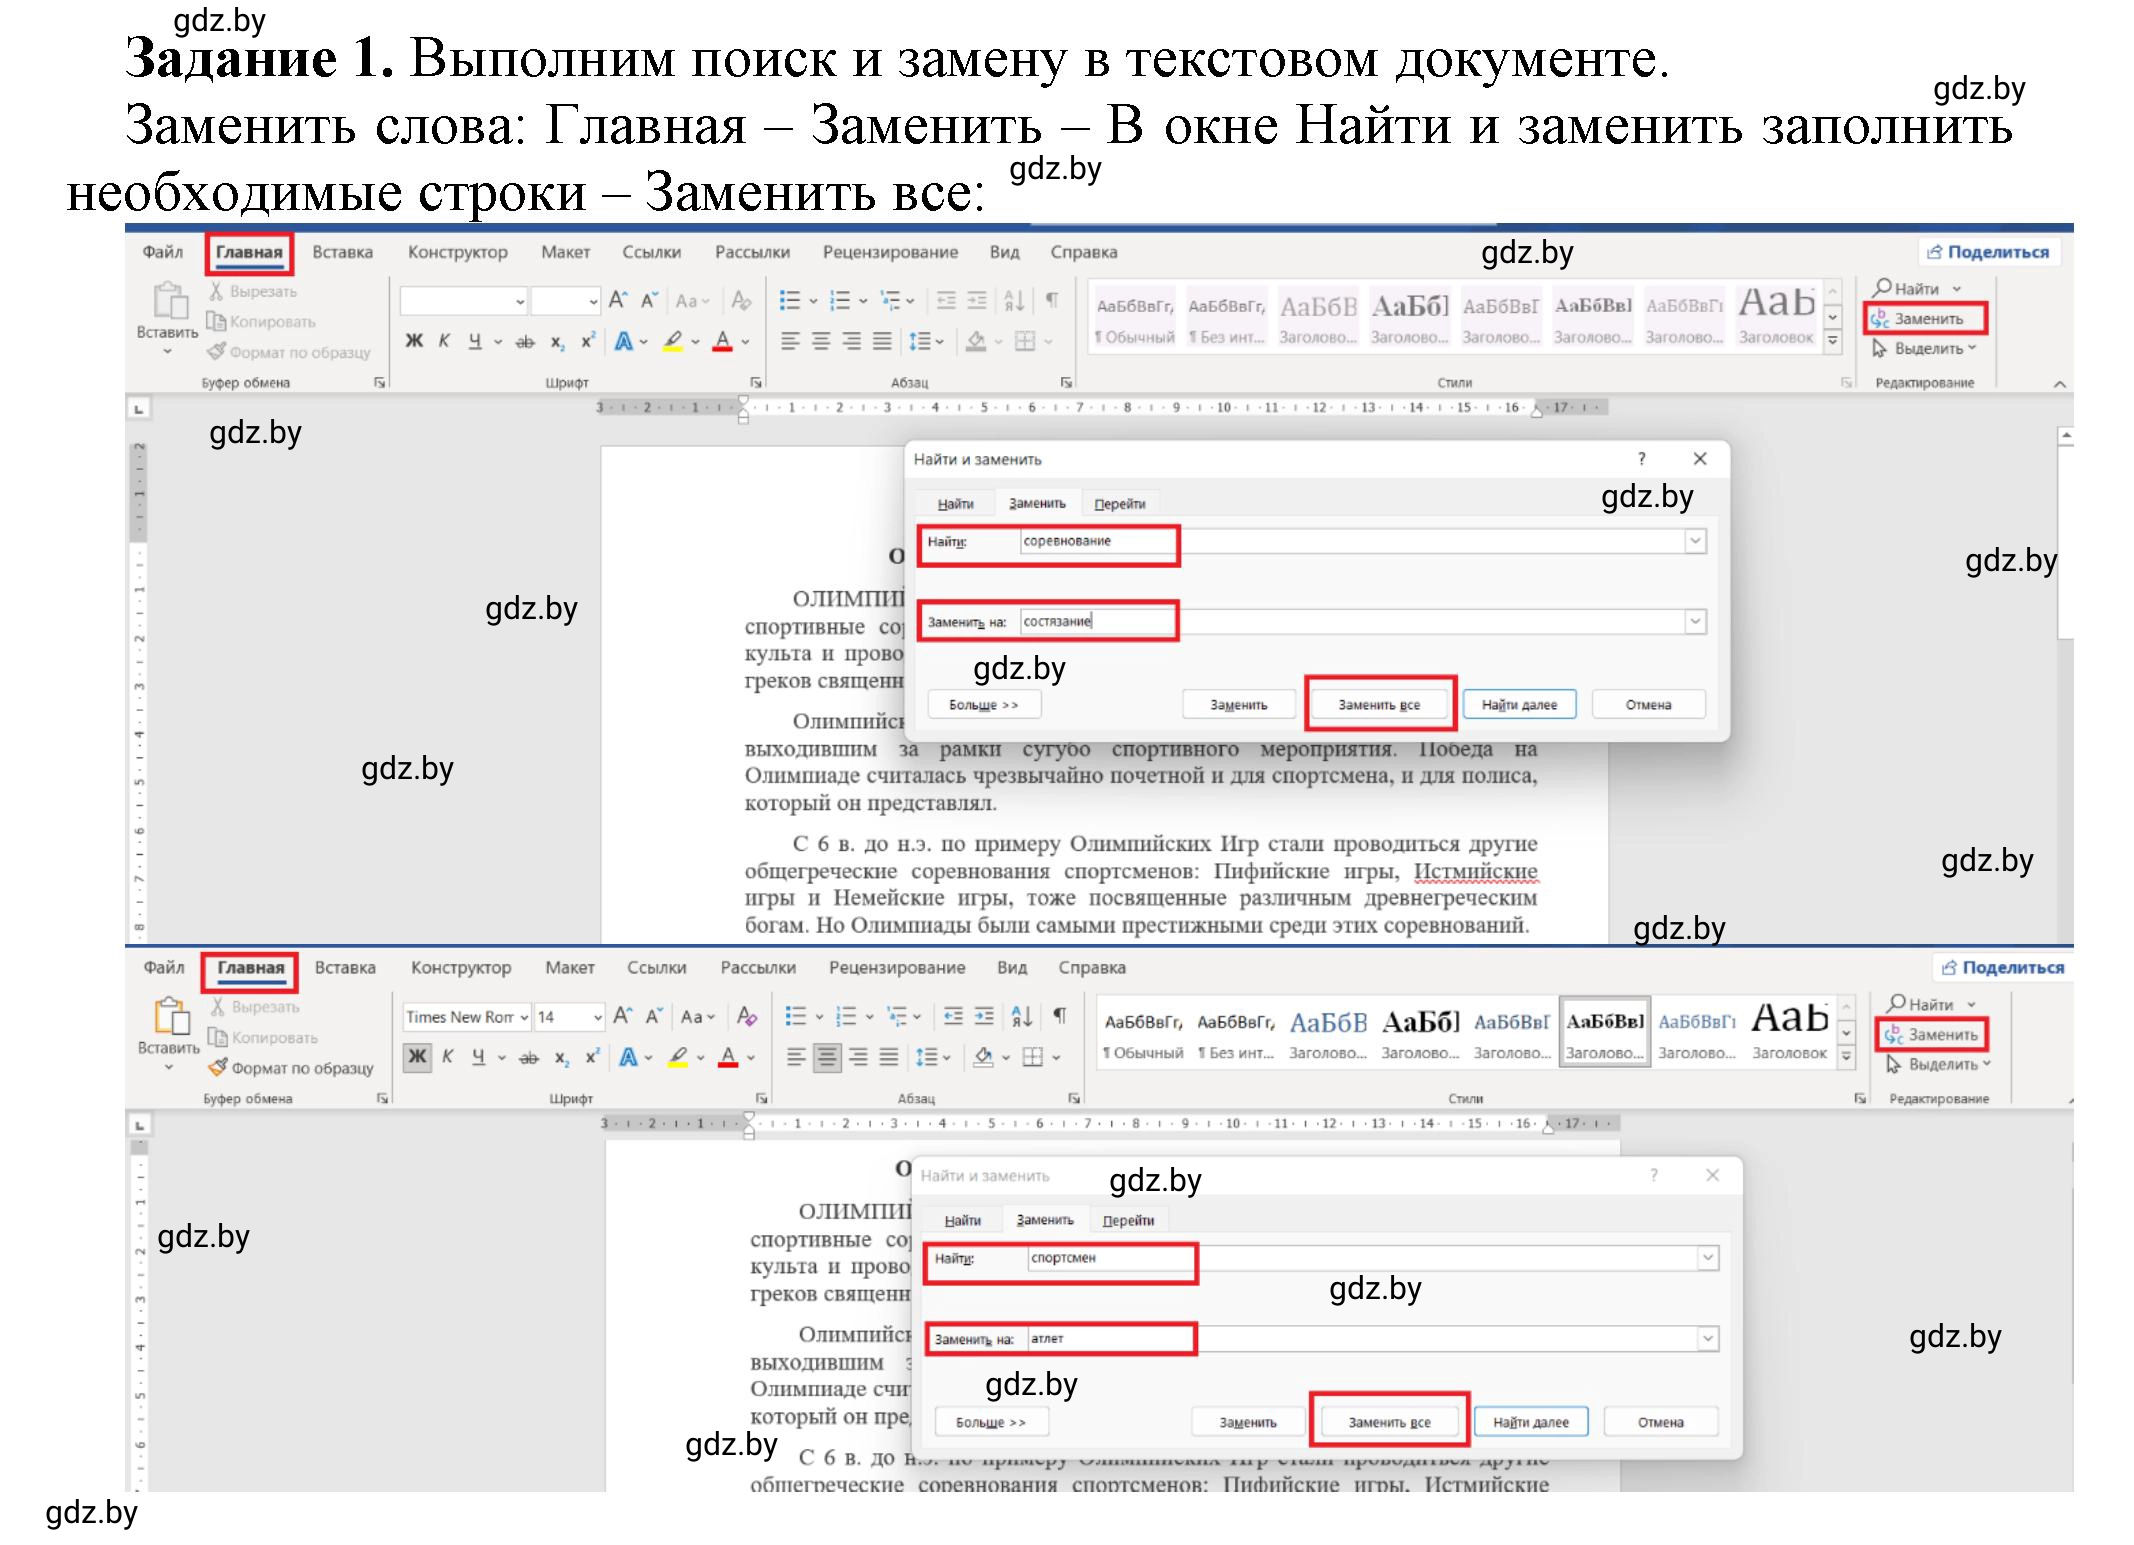The image size is (2134, 1545).
Task: Click Больше >> in соревнование dialog
Action: [x=983, y=705]
